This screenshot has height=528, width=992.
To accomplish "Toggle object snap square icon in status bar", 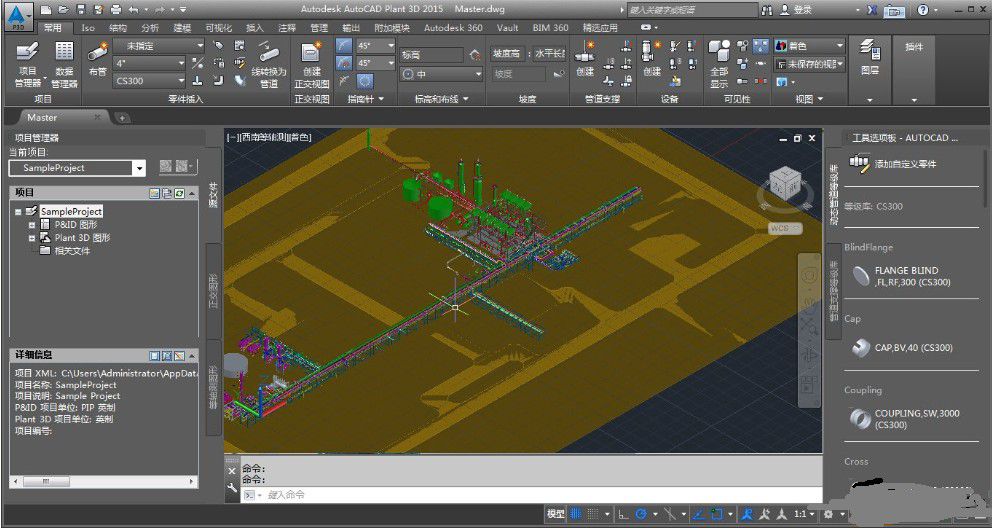I will click(717, 514).
